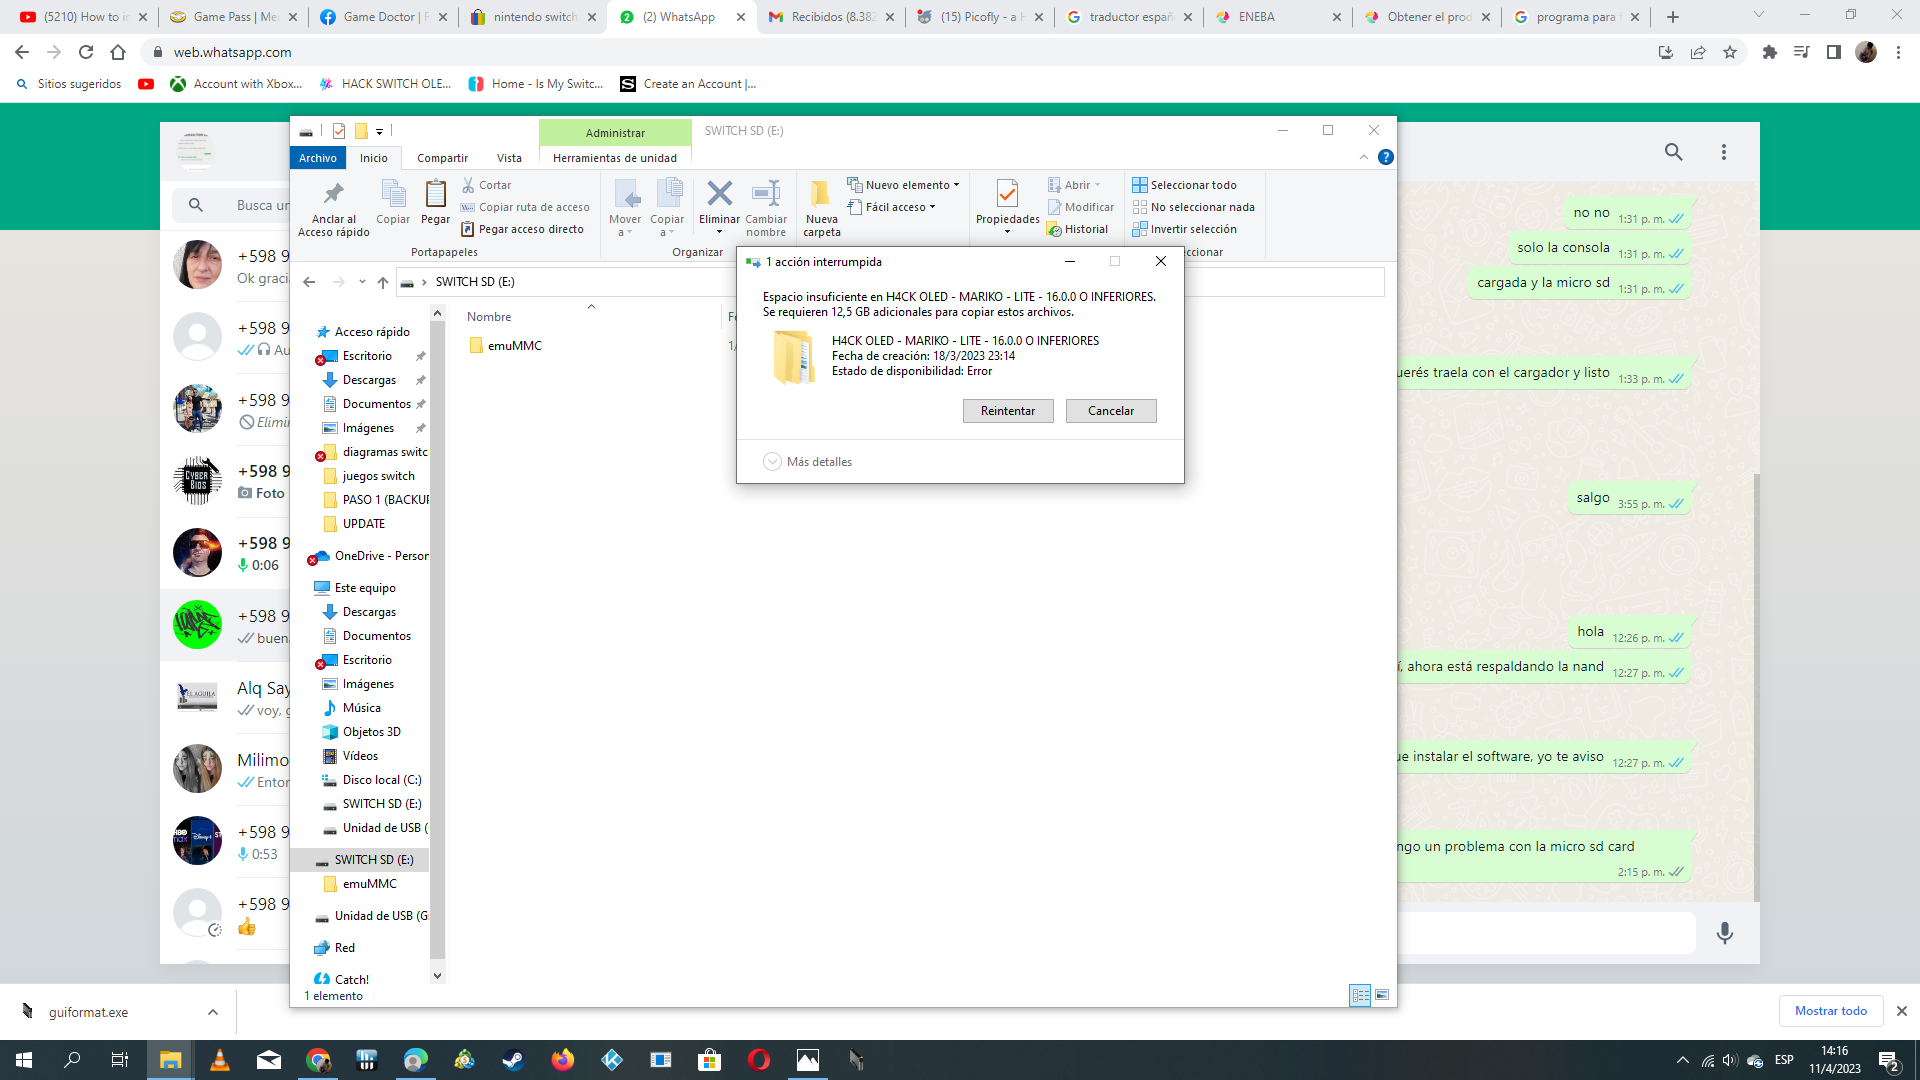Pin to Quick Access using Anclar icon
This screenshot has width=1920, height=1080.
[x=333, y=208]
